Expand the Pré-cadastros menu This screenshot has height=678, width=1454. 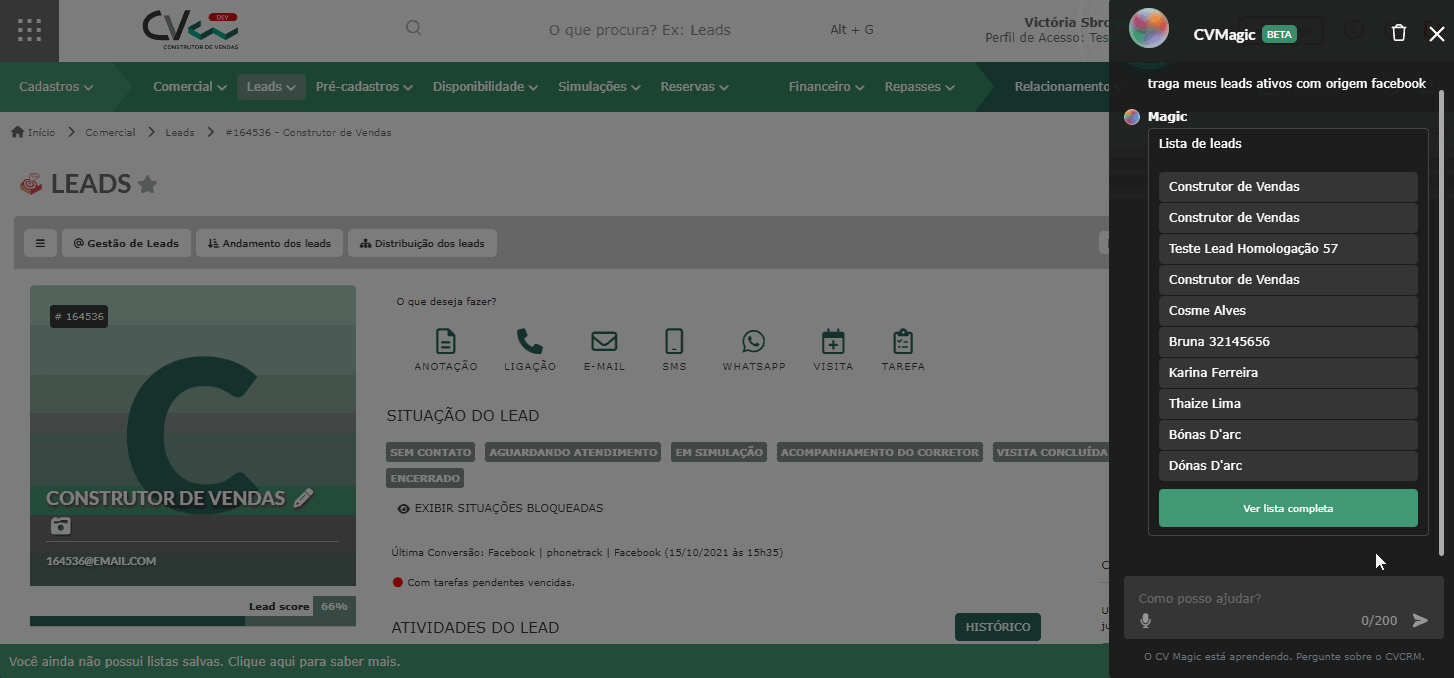click(364, 87)
